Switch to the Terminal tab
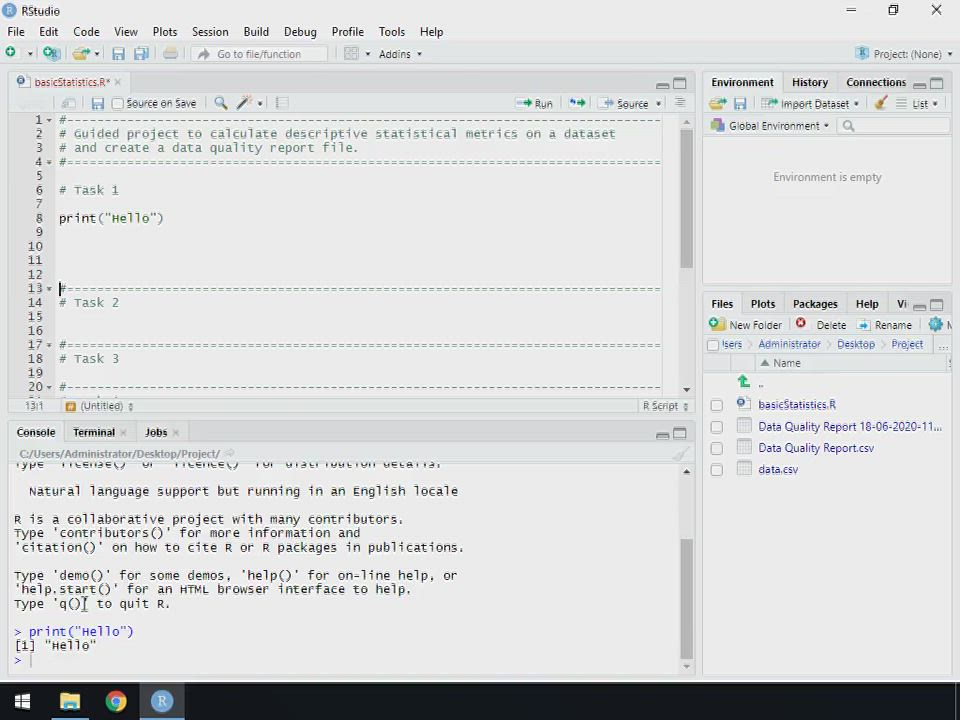960x720 pixels. click(x=94, y=432)
